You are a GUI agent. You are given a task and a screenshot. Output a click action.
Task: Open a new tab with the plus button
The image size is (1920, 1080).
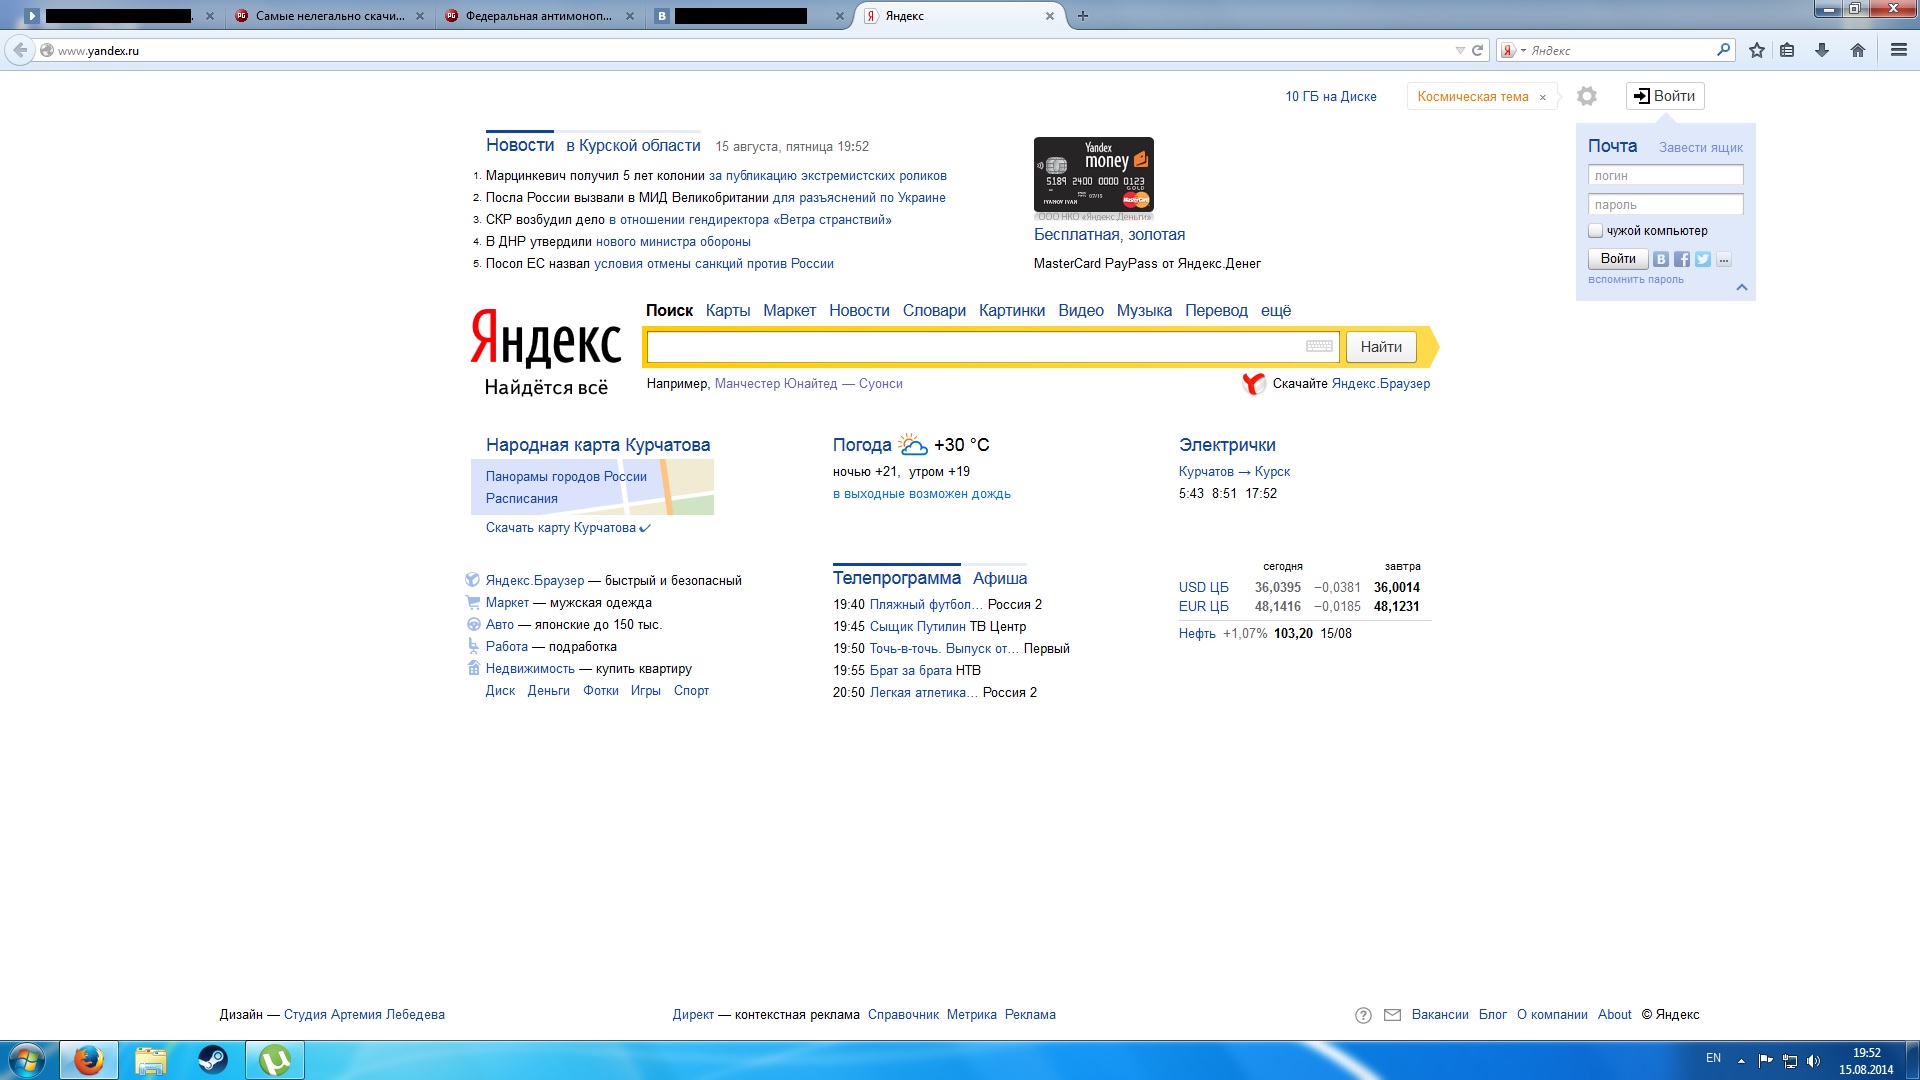(1082, 16)
